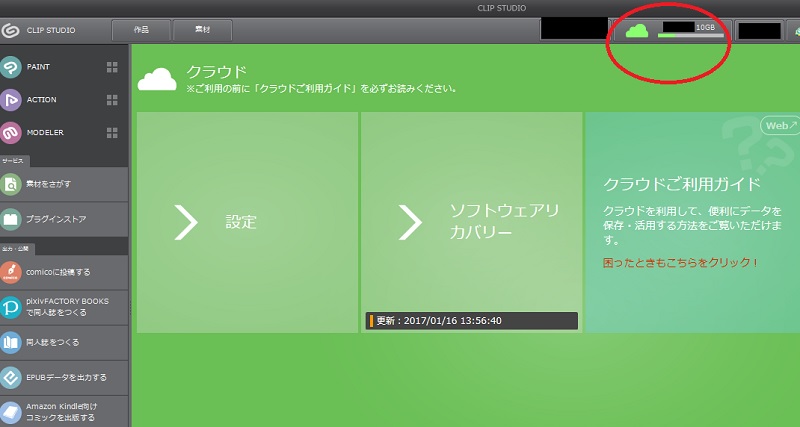The width and height of the screenshot is (800, 427).
Task: Switch to the 素材 tab
Action: click(203, 30)
